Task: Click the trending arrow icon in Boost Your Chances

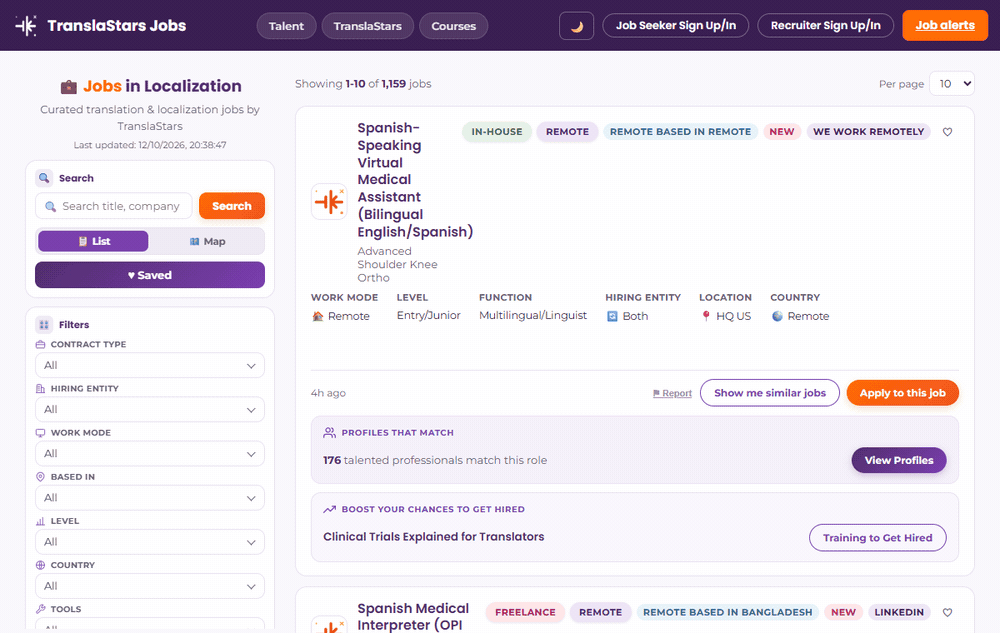Action: coord(329,509)
